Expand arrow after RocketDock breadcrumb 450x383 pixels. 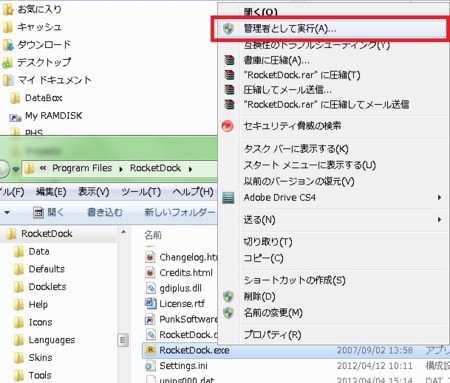pos(190,169)
